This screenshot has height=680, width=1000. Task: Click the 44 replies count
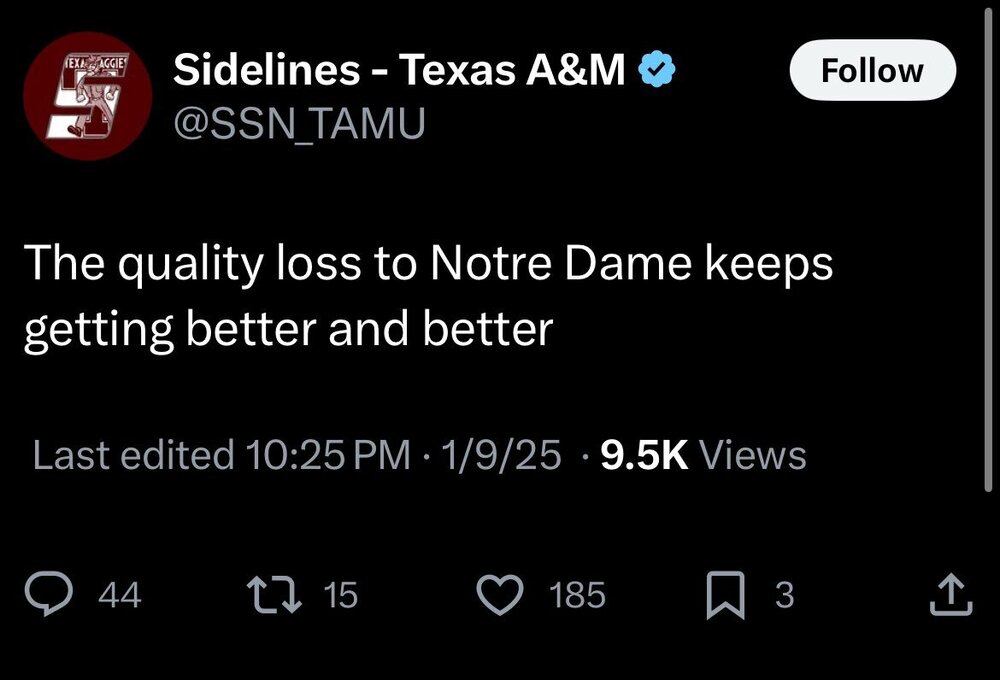[120, 595]
